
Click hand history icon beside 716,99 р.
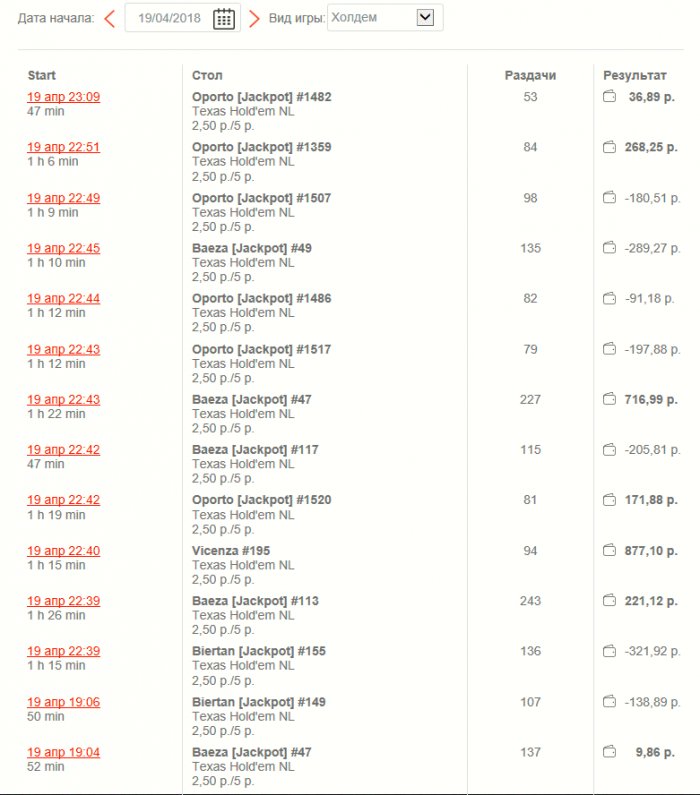tap(609, 399)
